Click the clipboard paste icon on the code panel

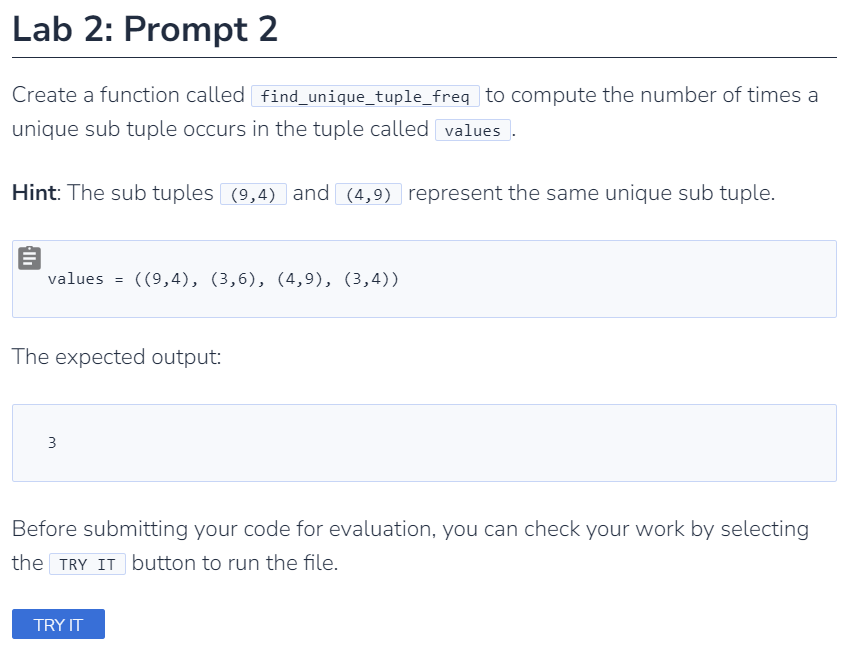pos(29,258)
